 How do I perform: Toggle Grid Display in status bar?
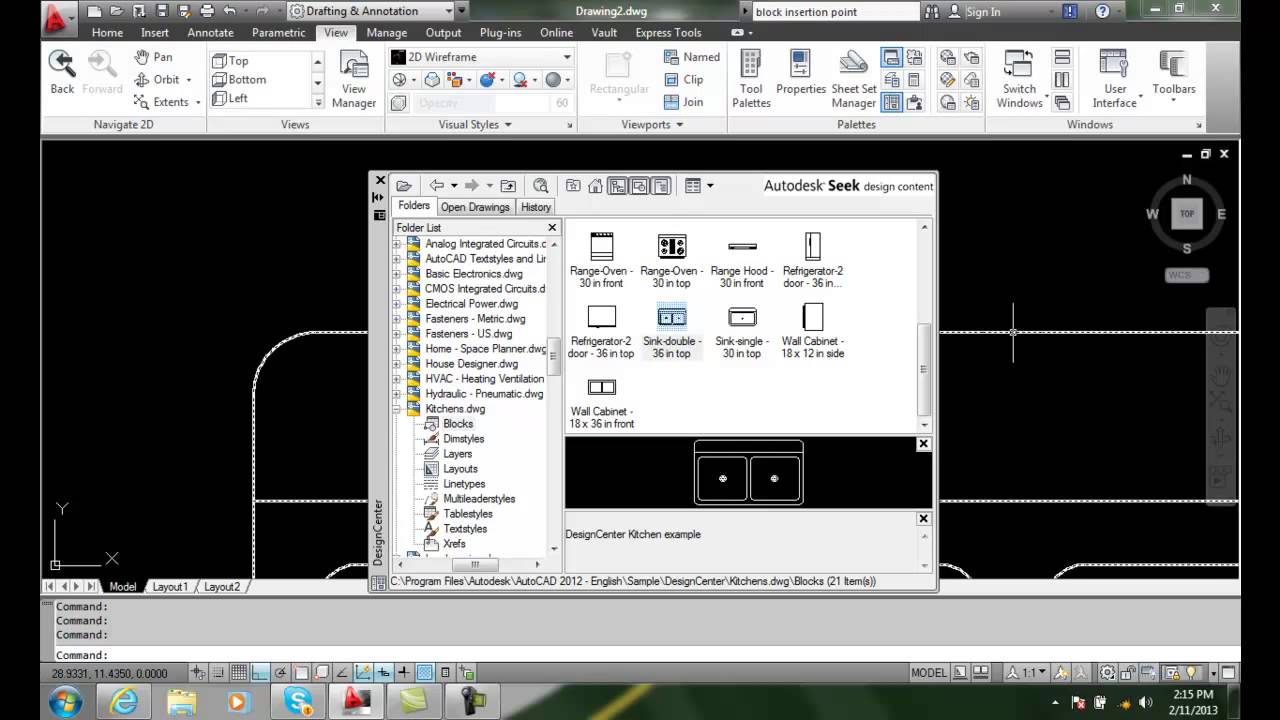click(x=239, y=673)
